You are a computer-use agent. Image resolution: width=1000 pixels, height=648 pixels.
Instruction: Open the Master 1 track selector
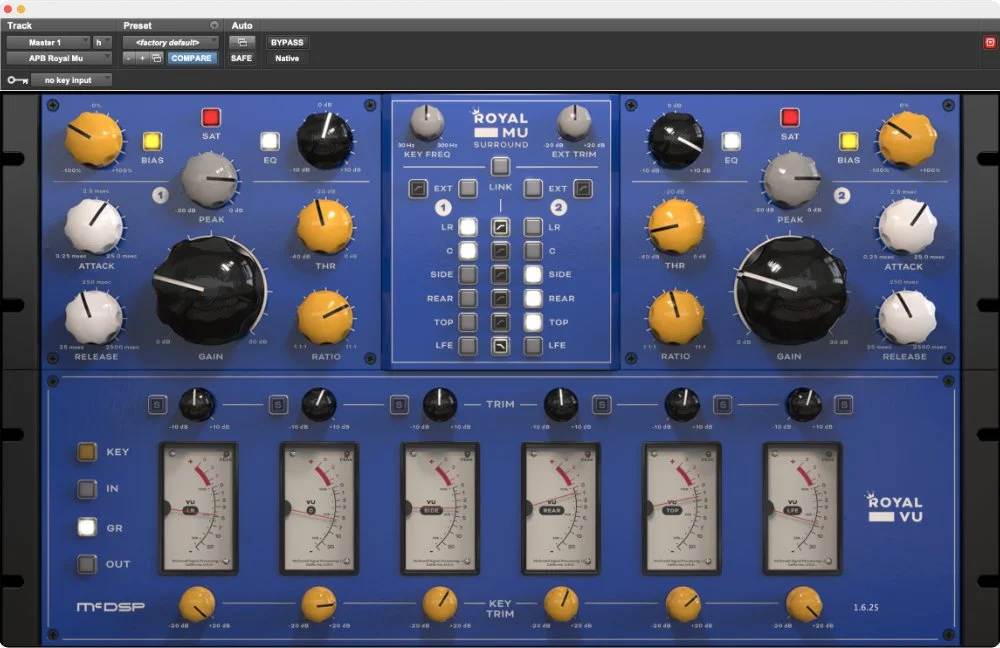(x=48, y=42)
